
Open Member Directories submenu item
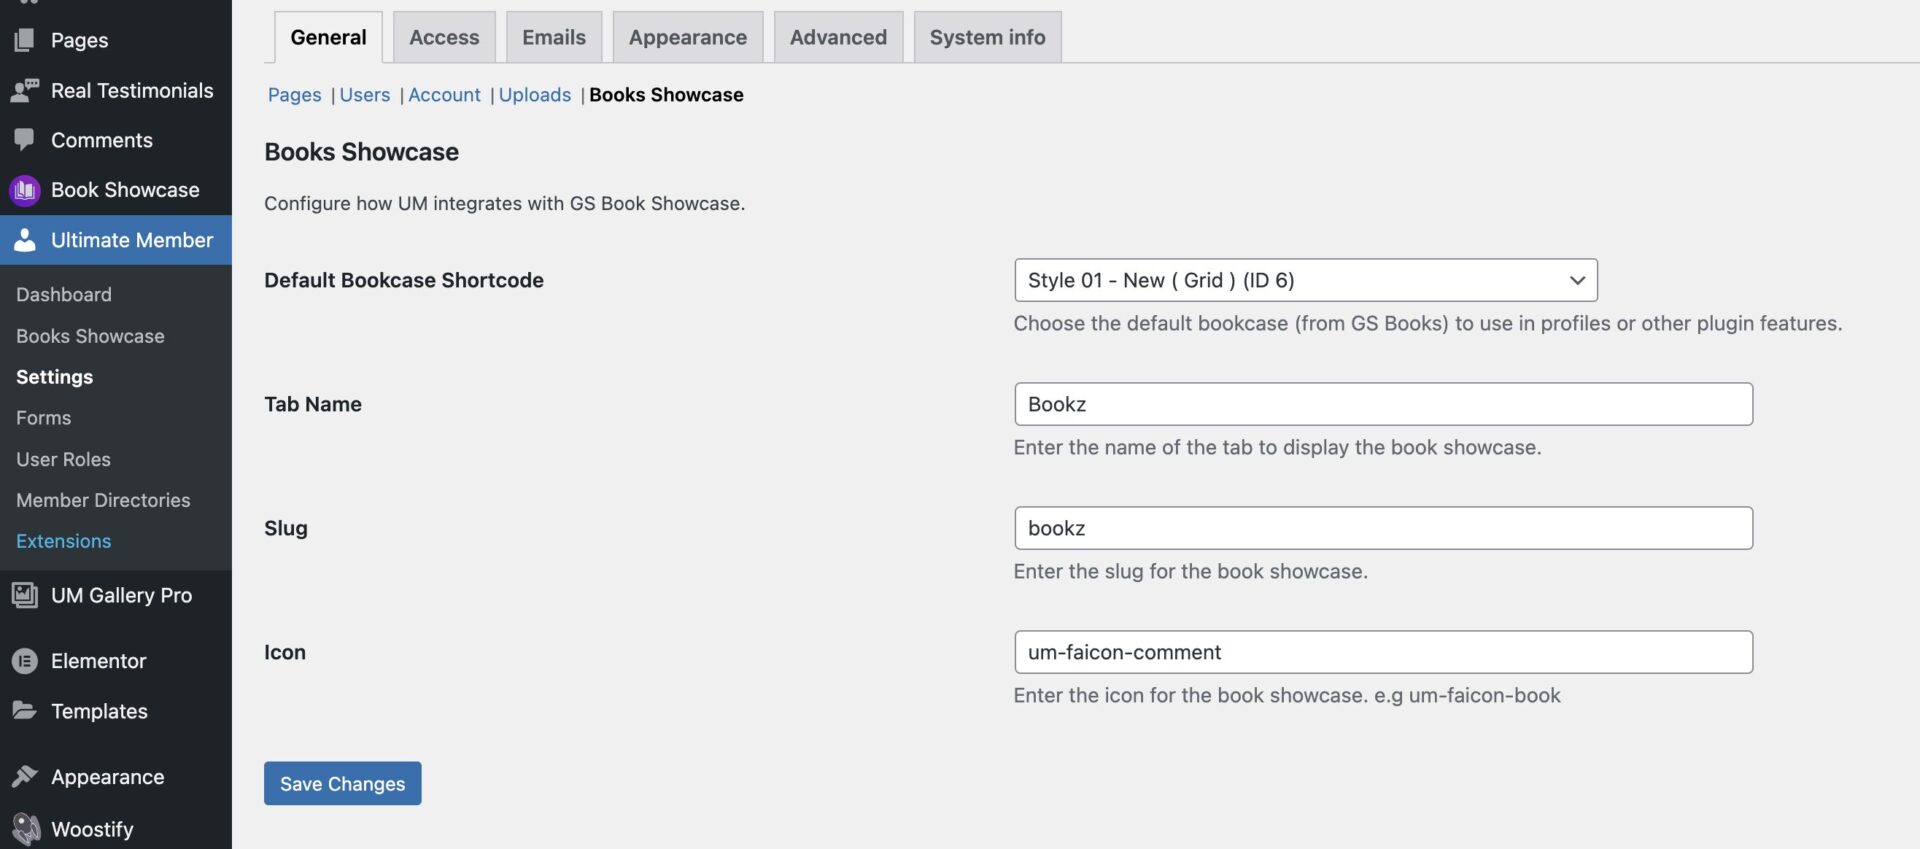coord(103,500)
